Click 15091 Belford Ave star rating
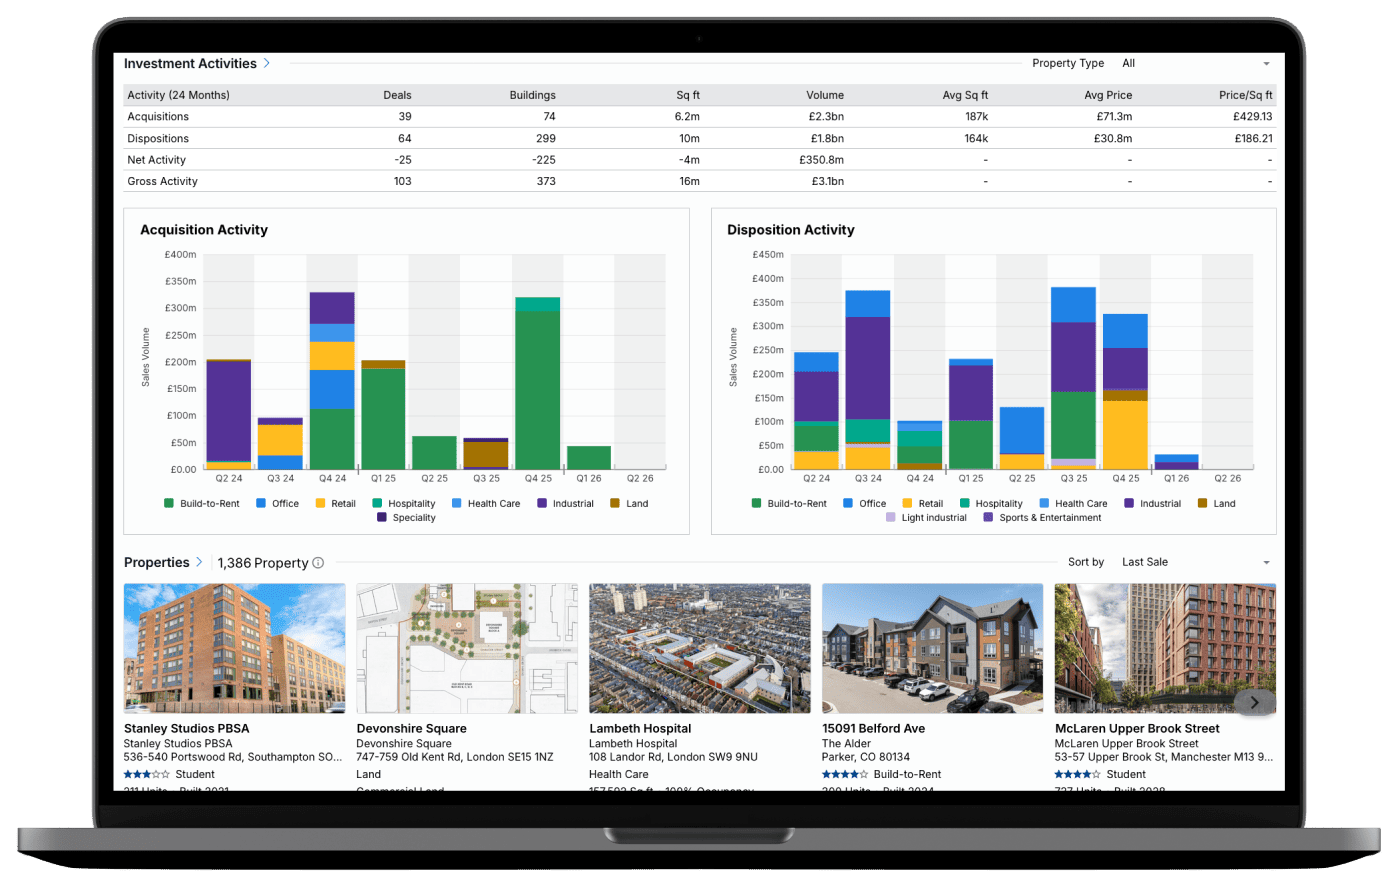The image size is (1400, 894). pos(844,774)
